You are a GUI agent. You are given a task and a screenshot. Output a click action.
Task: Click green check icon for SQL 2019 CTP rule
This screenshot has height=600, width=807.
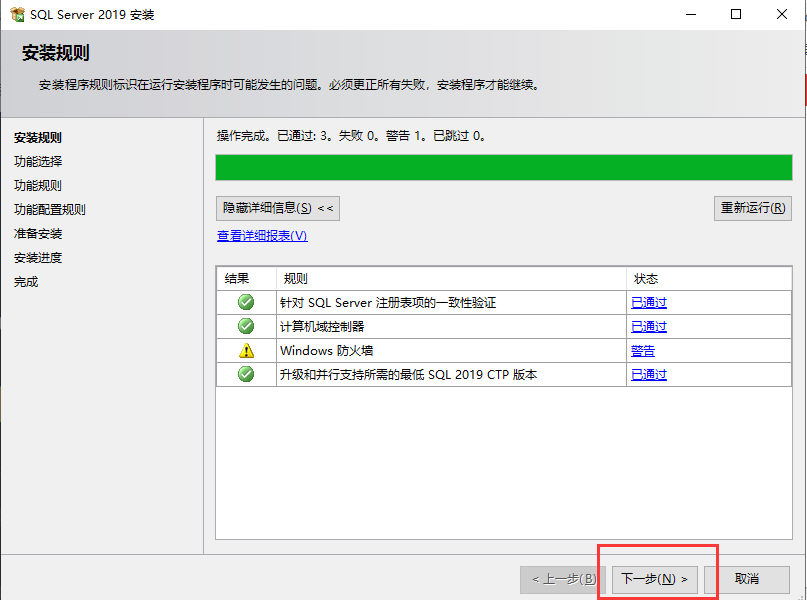[x=246, y=374]
